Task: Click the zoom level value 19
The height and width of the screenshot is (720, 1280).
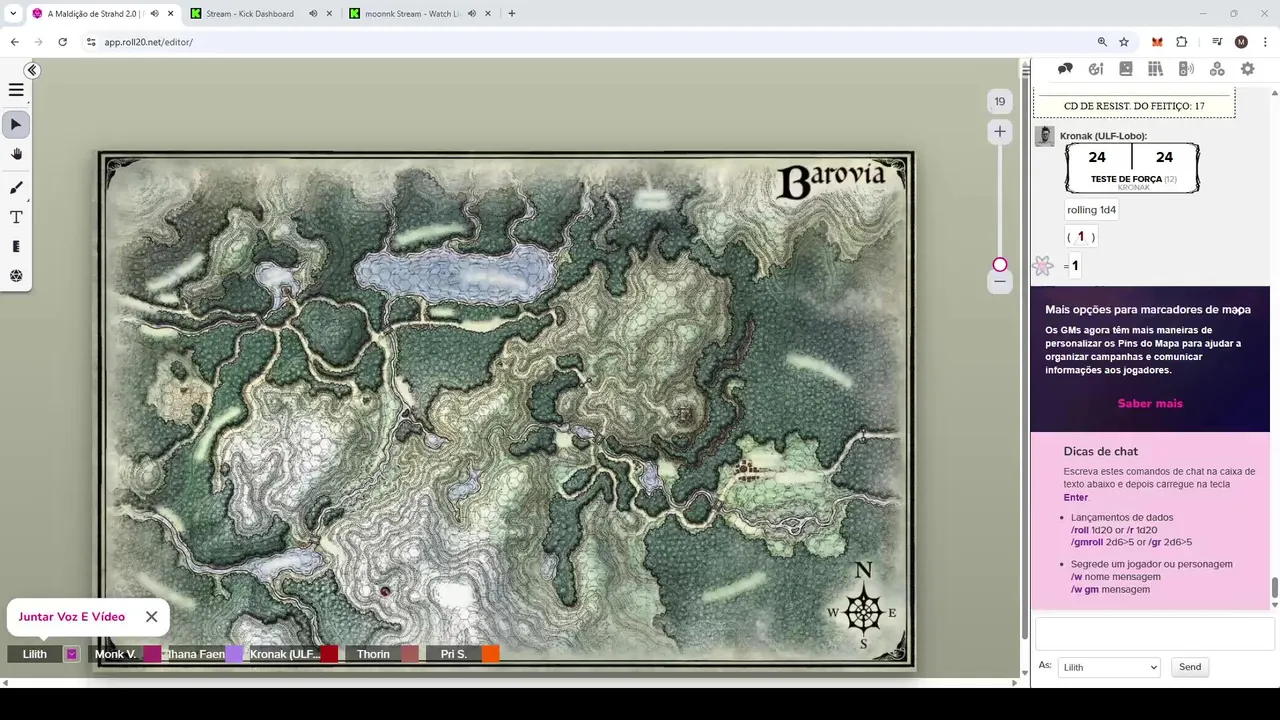Action: [x=999, y=101]
